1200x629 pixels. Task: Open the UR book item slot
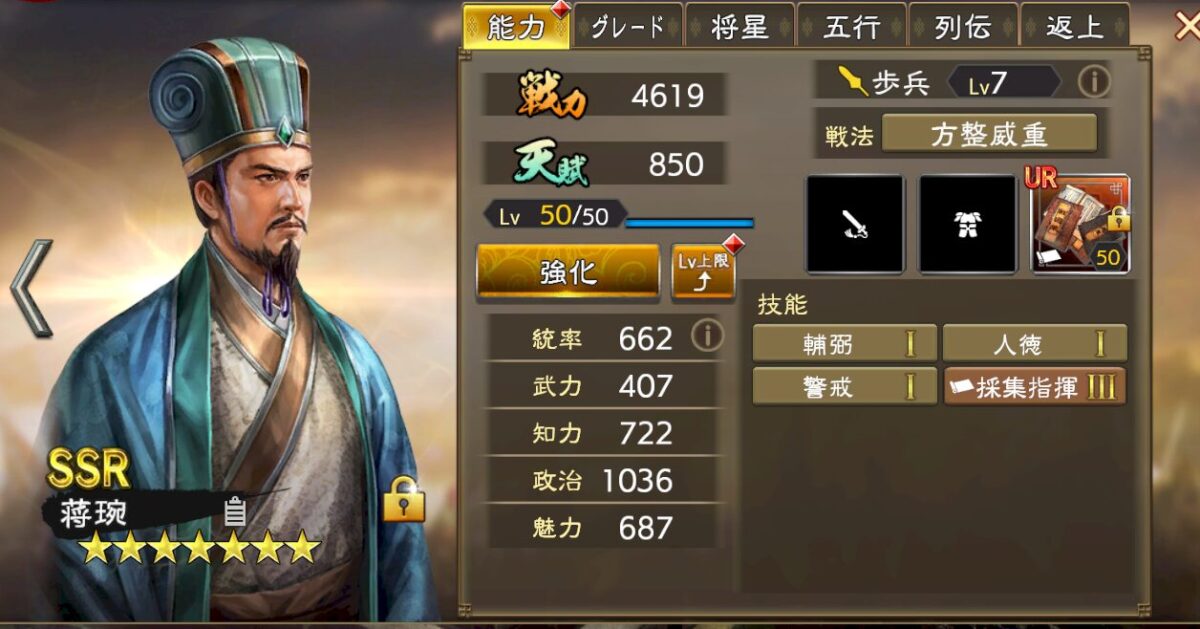tap(1080, 224)
